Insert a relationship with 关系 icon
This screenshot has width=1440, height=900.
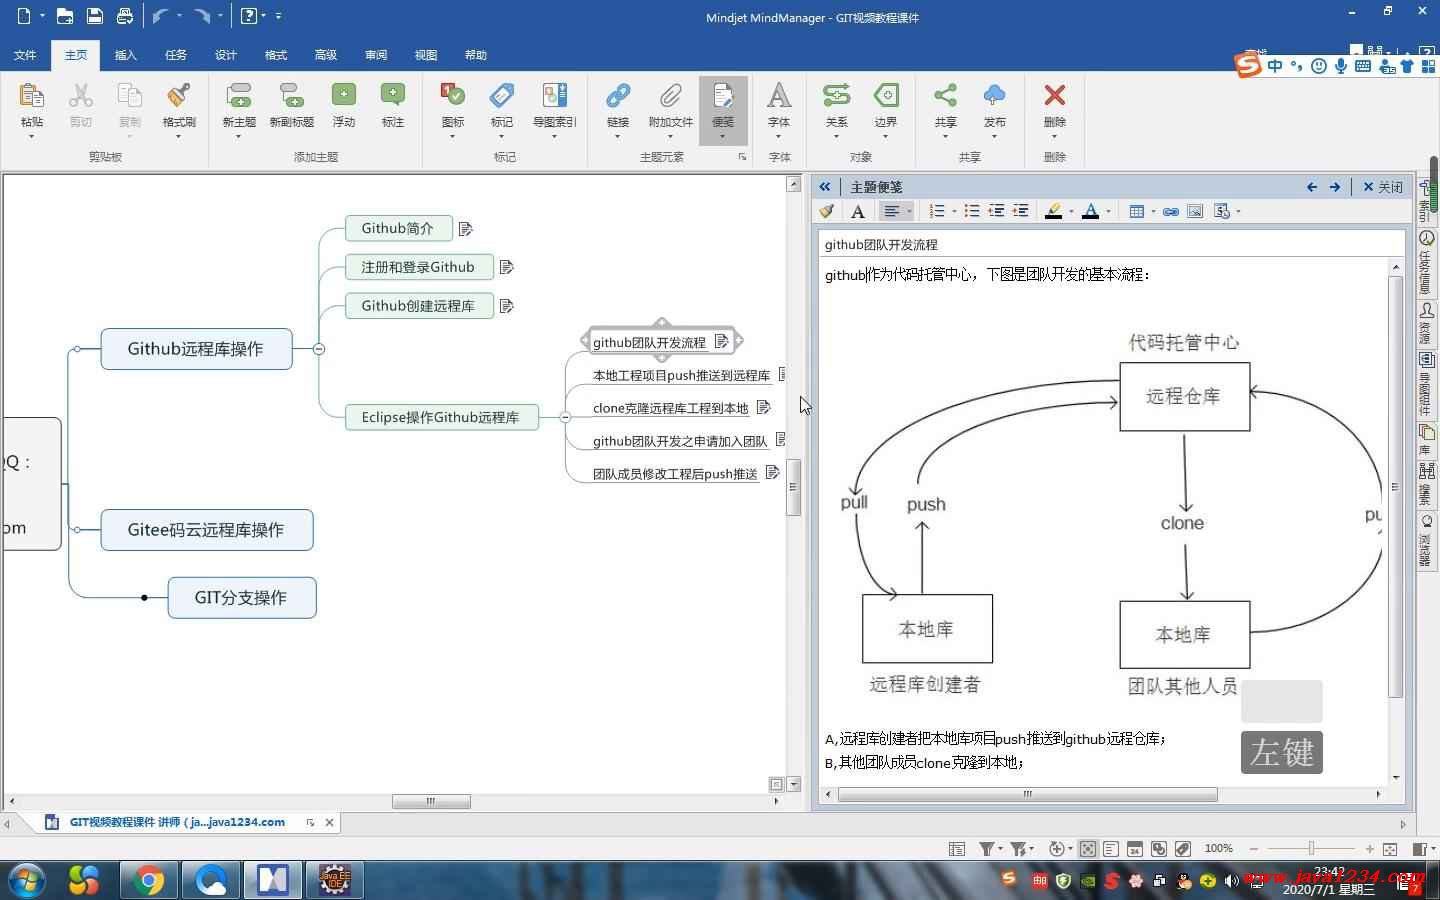pos(836,95)
